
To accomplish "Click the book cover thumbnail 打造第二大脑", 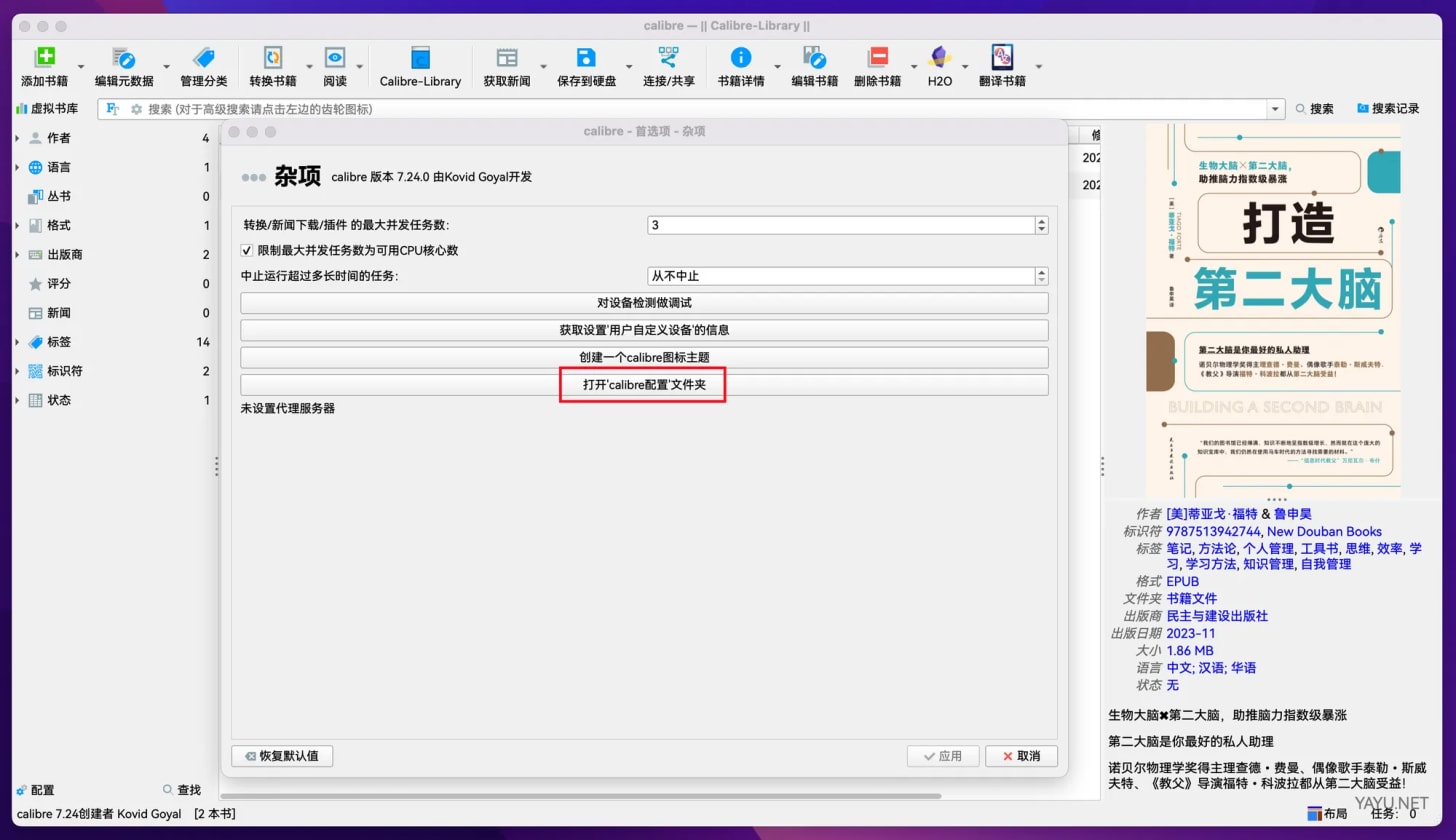I will tap(1273, 309).
